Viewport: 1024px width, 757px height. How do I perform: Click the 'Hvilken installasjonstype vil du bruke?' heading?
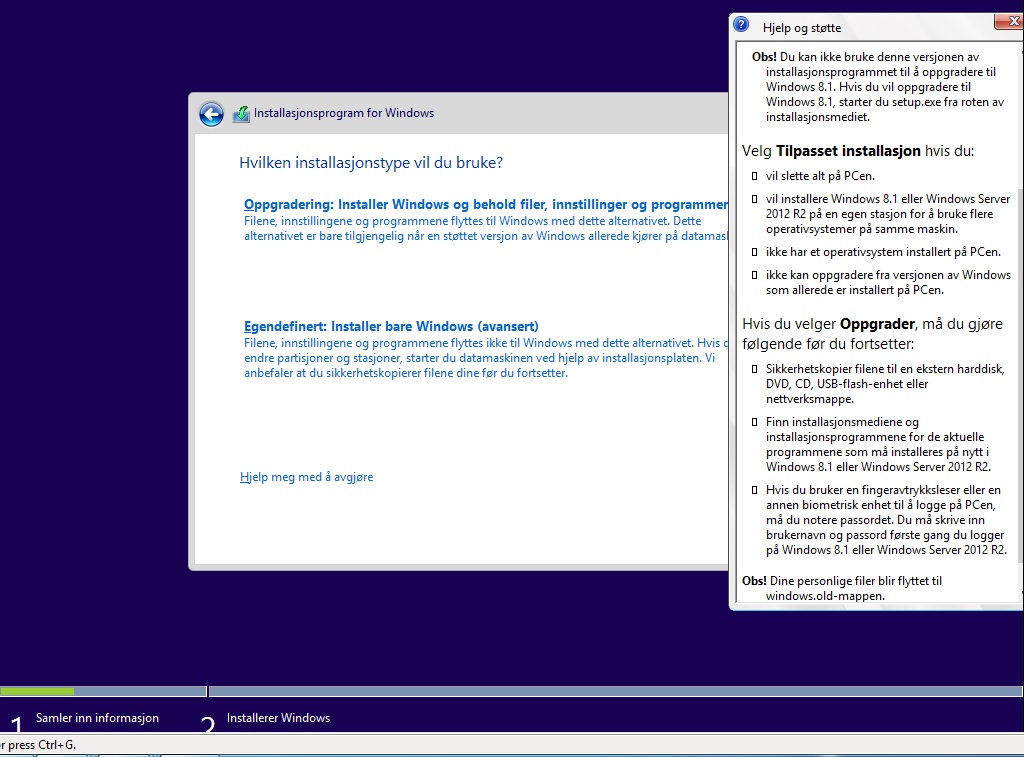click(x=371, y=163)
